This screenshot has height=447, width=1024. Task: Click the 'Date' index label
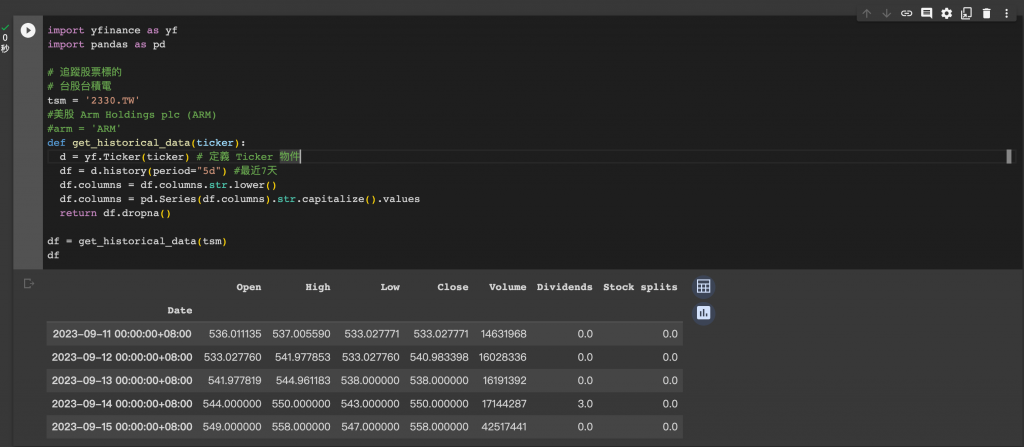click(x=180, y=310)
